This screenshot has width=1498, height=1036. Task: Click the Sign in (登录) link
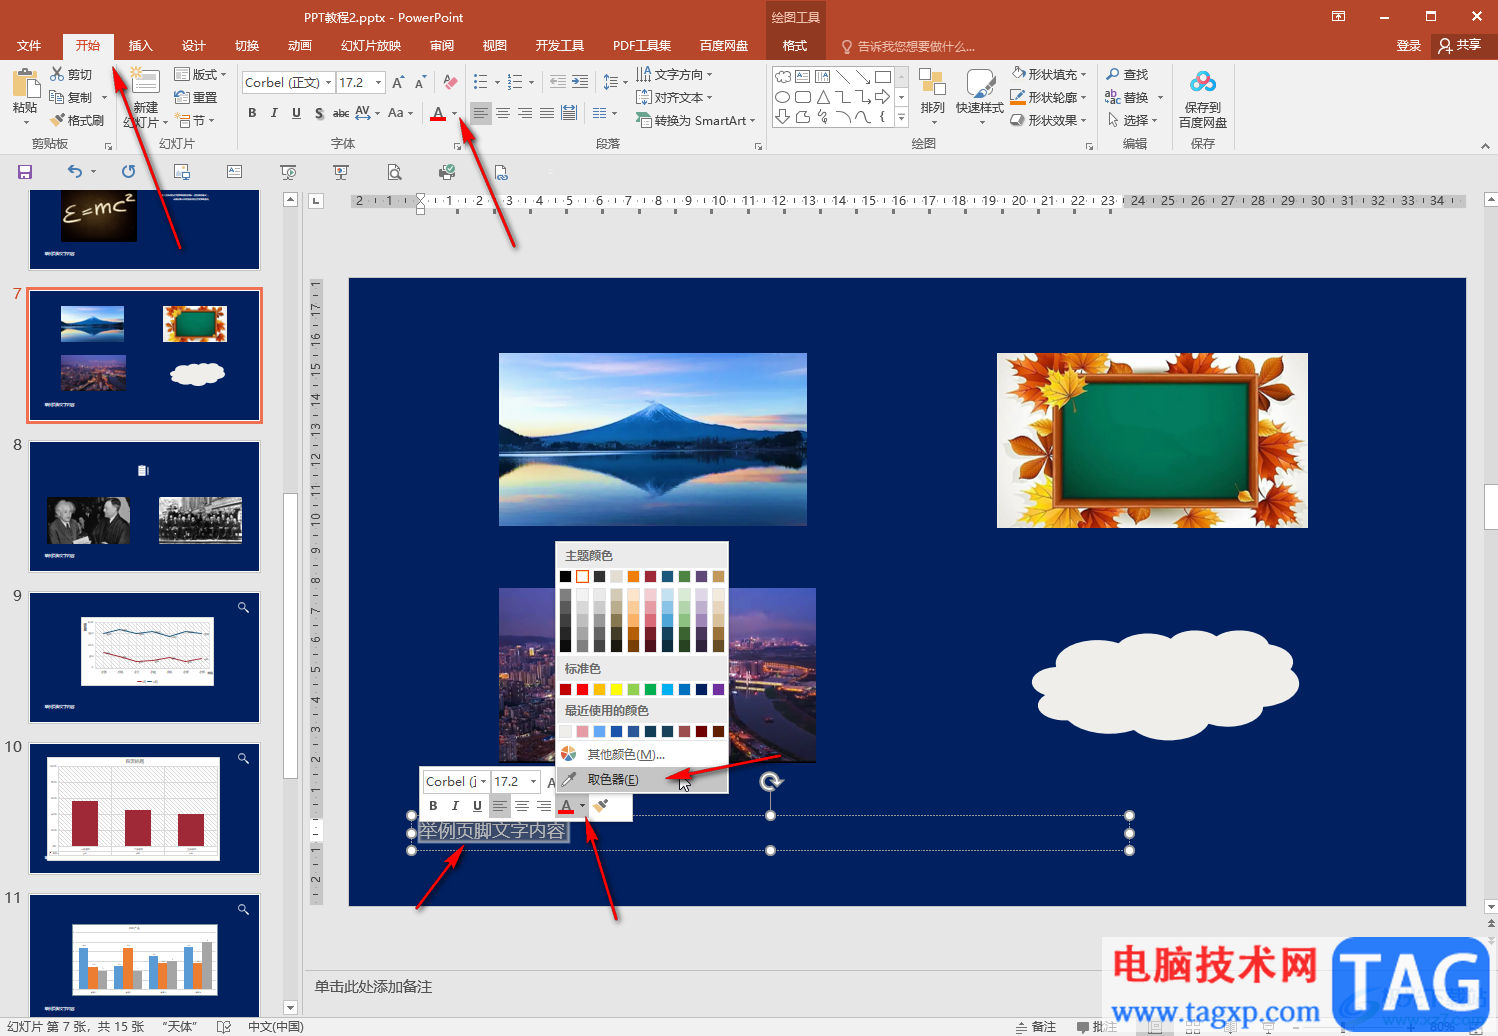[1409, 46]
